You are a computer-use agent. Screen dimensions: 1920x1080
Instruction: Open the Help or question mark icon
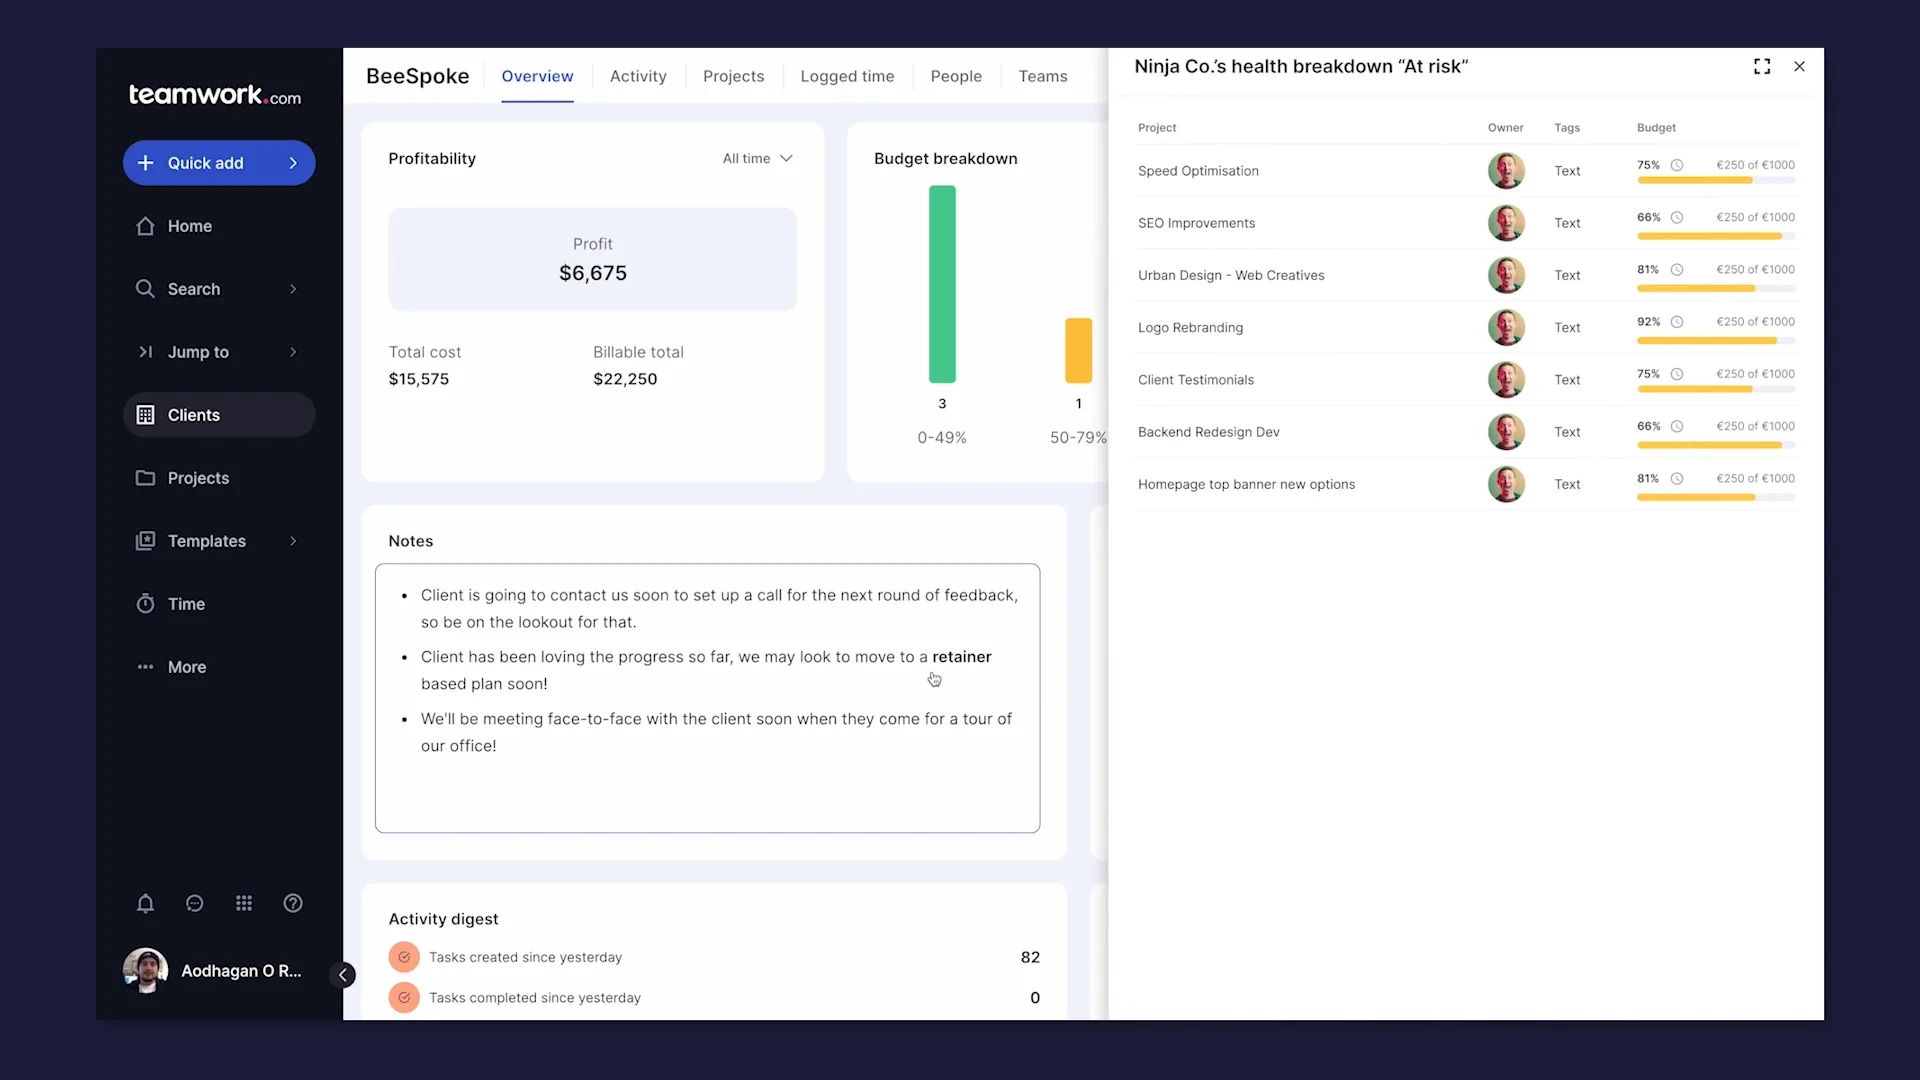pos(293,903)
